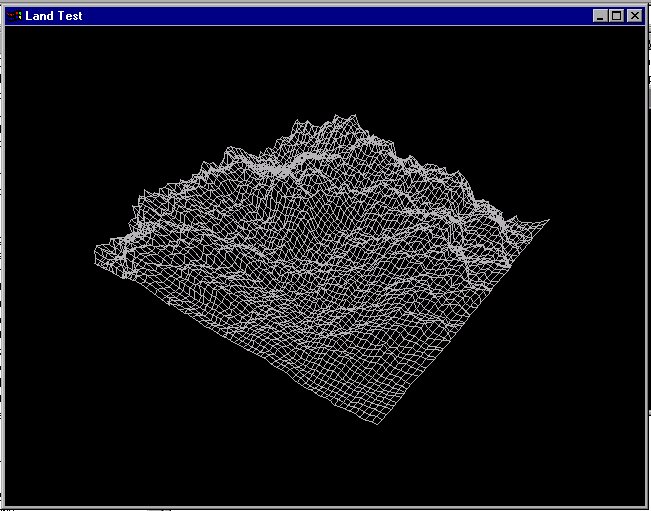Click the right corner of the terrain mesh
651x511 pixels.
(546, 220)
